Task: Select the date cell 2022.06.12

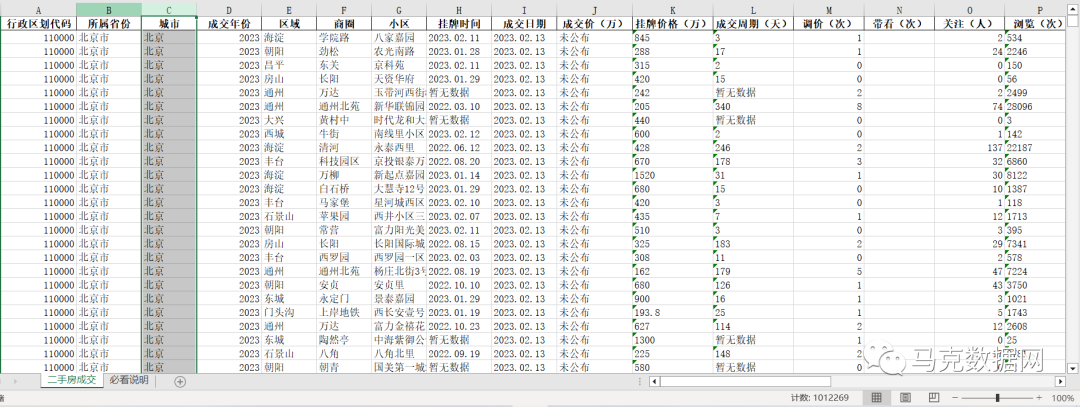Action: pyautogui.click(x=459, y=147)
